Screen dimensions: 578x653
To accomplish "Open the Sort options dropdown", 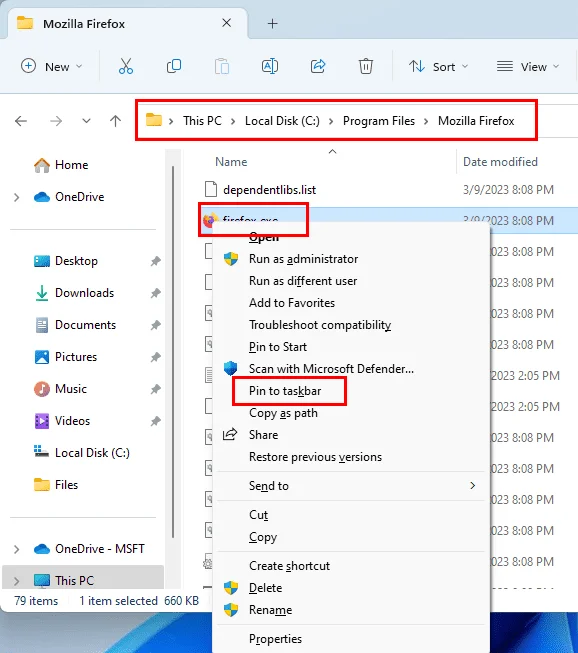I will pos(438,67).
